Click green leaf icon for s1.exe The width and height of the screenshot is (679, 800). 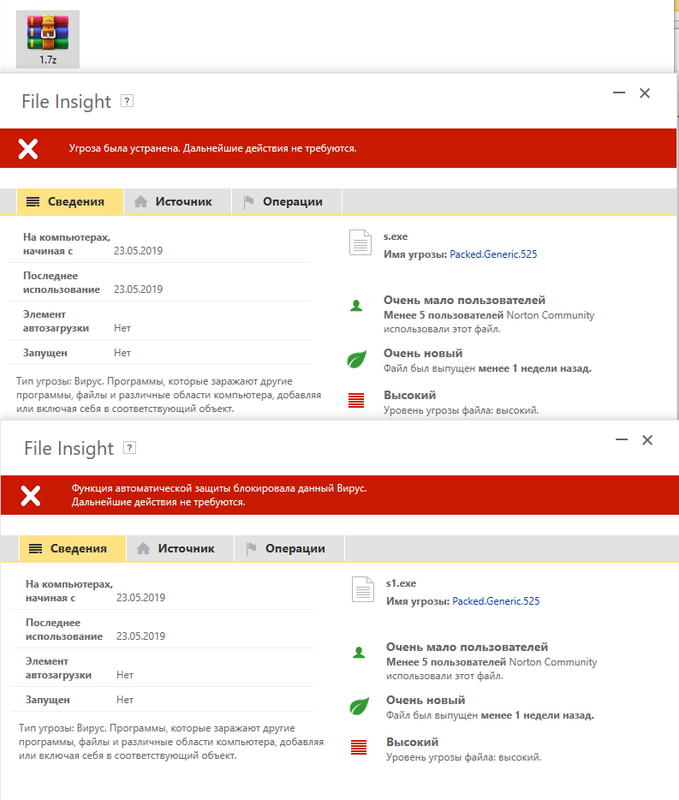[x=359, y=706]
